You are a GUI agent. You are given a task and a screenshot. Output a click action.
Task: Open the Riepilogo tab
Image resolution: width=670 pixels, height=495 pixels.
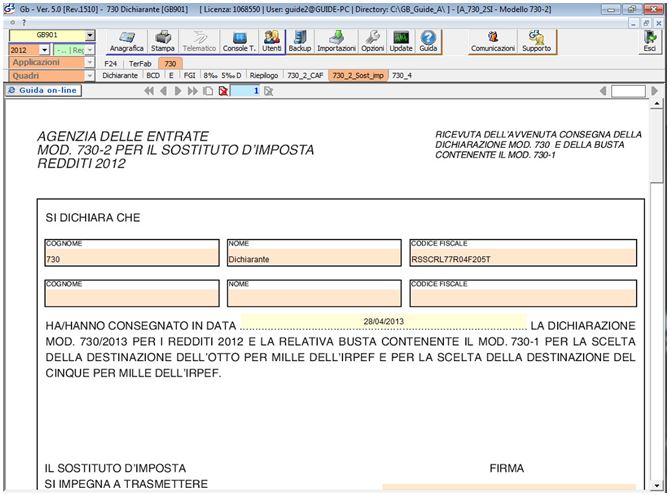264,76
